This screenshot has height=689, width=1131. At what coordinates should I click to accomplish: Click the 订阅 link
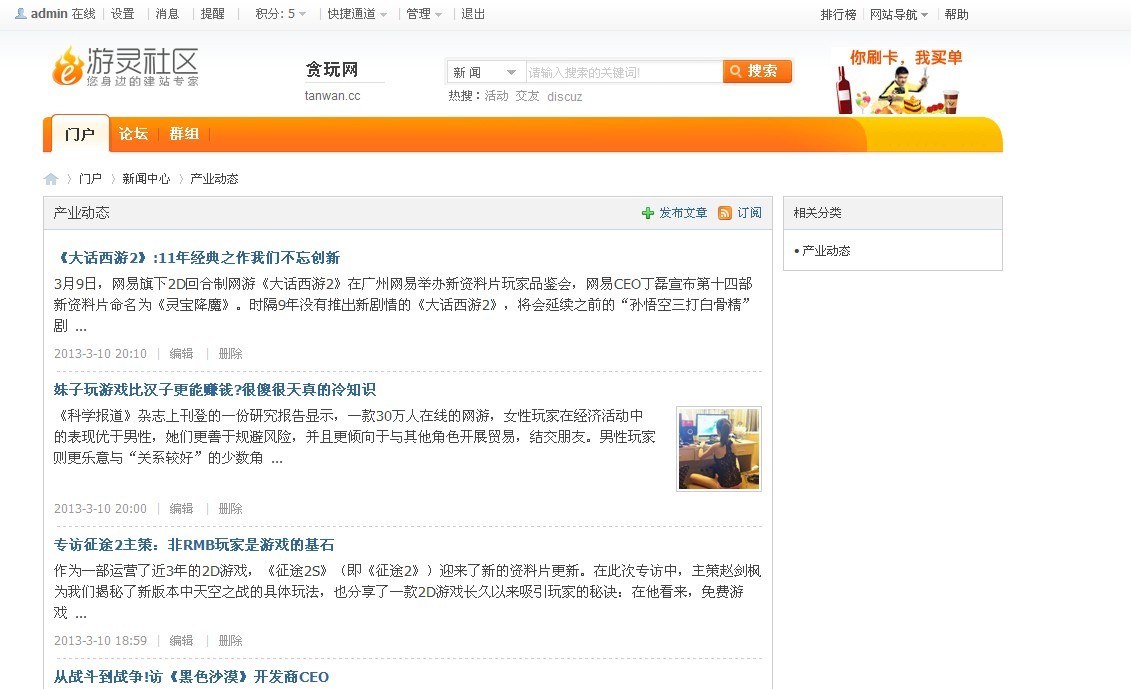(x=749, y=213)
